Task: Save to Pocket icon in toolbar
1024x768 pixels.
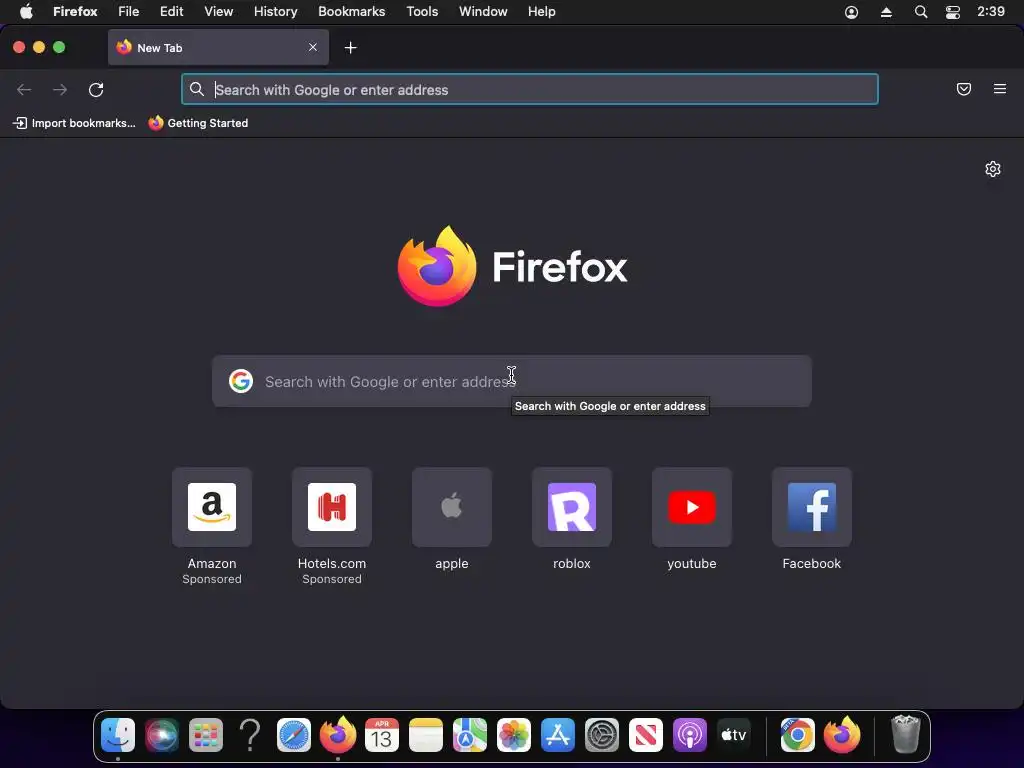Action: (x=964, y=89)
